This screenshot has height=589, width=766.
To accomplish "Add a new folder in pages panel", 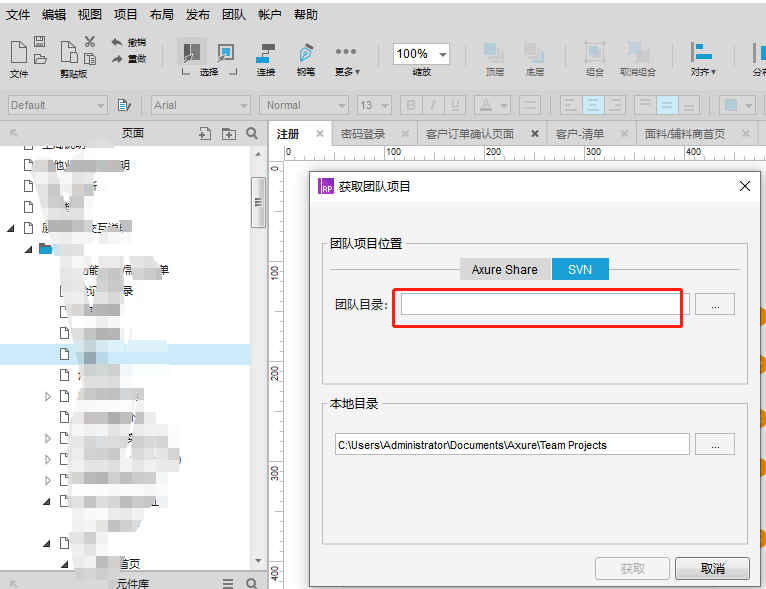I will (x=229, y=133).
